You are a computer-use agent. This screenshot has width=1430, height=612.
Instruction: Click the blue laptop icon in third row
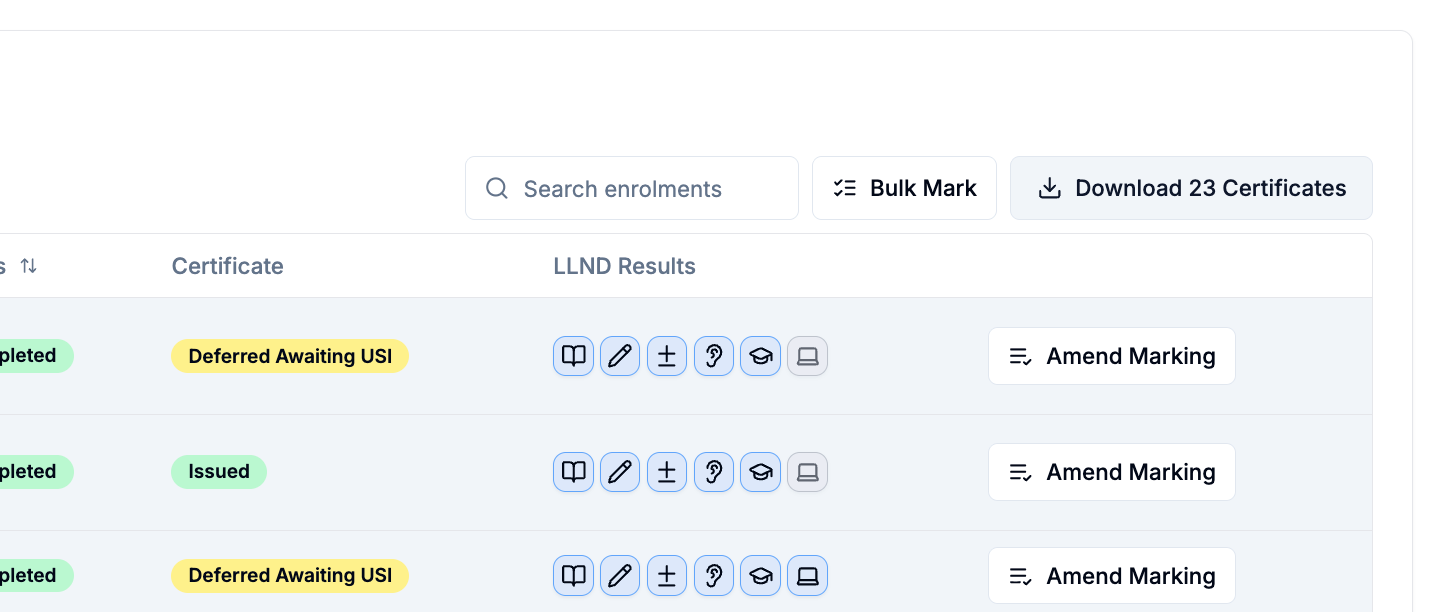[807, 576]
